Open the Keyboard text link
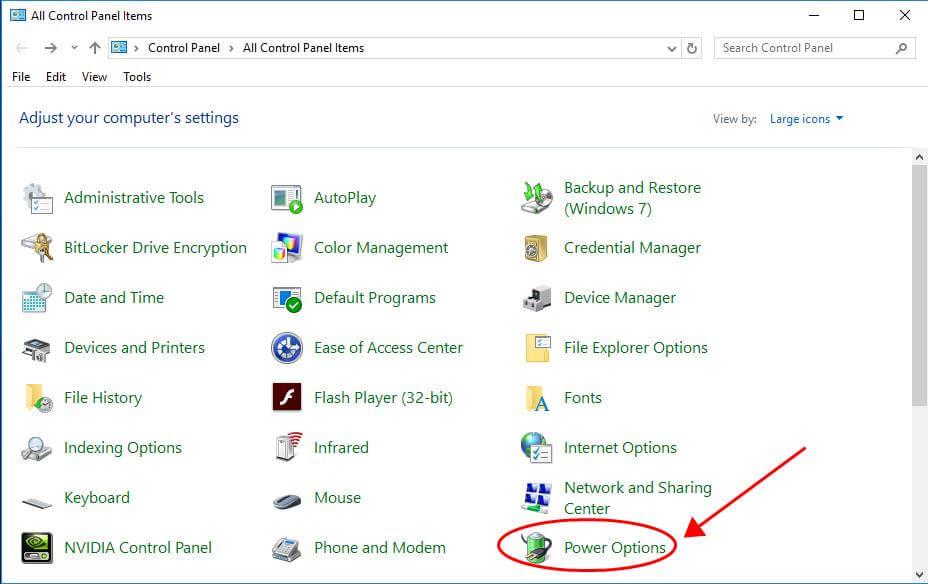The height and width of the screenshot is (584, 928). (x=96, y=498)
